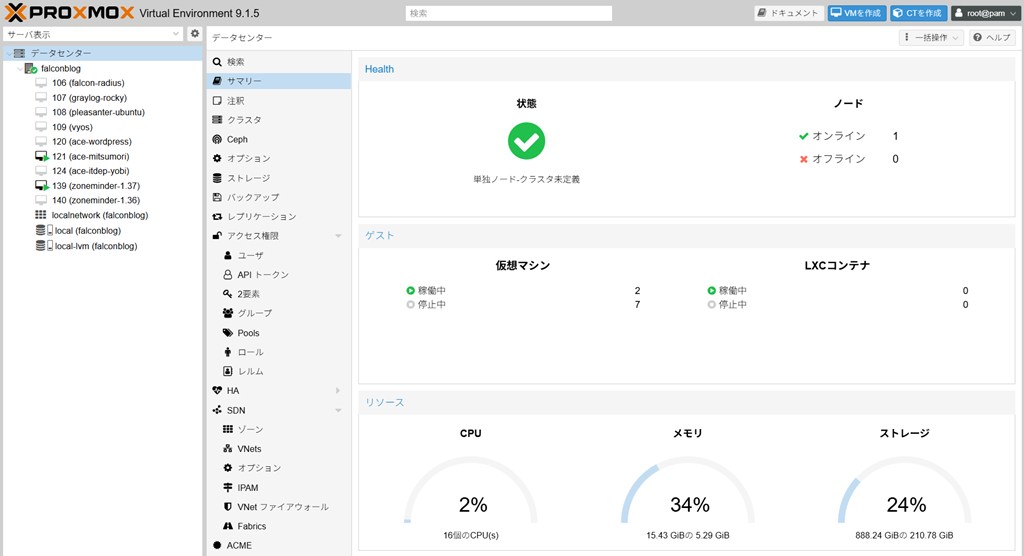Collapse the SDN menu section

(338, 410)
